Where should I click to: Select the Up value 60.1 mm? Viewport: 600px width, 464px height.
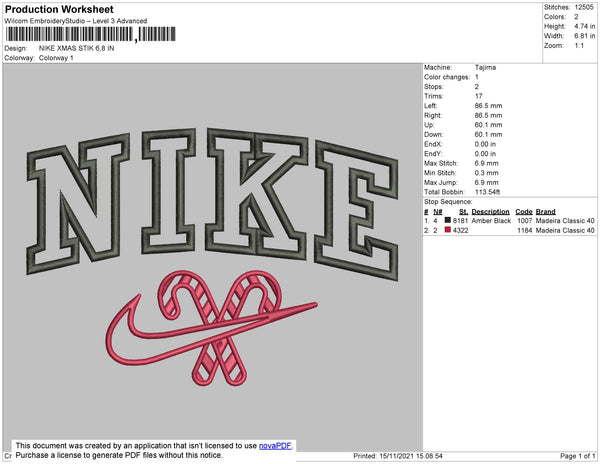[489, 125]
